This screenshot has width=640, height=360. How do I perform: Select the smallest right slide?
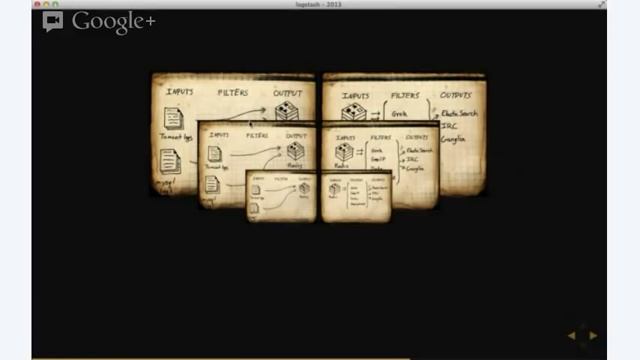click(x=356, y=196)
